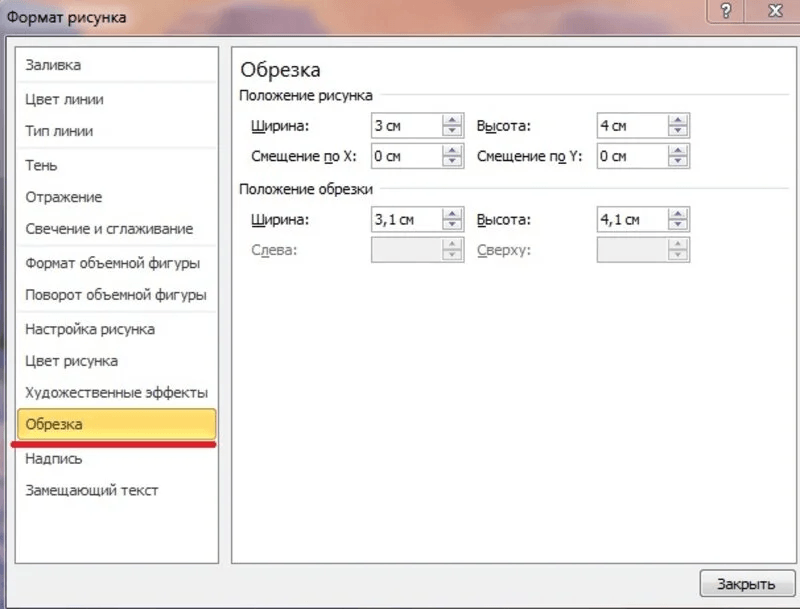Increase crop Ширина with up arrow
The width and height of the screenshot is (800, 609).
click(x=453, y=214)
